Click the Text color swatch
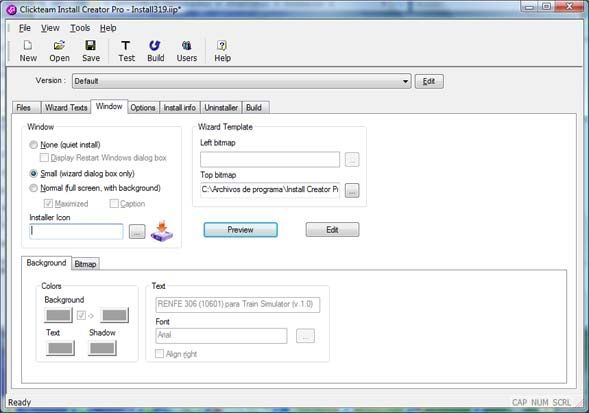 [x=60, y=348]
